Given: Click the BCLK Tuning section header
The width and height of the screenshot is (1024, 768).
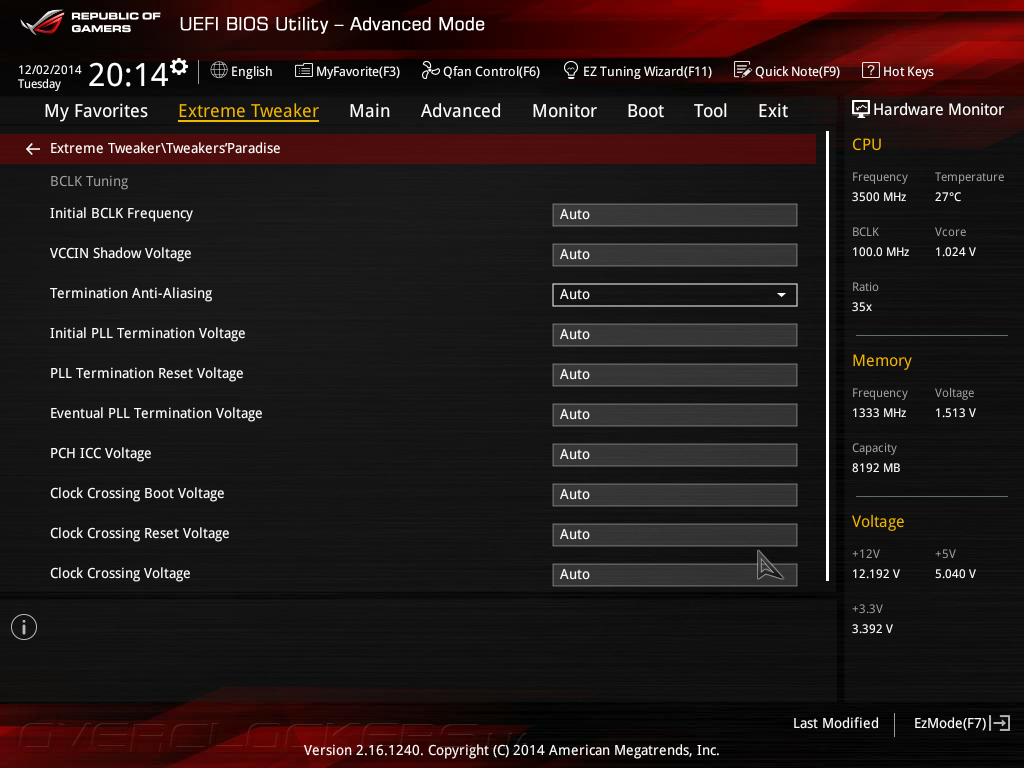Looking at the screenshot, I should point(89,181).
